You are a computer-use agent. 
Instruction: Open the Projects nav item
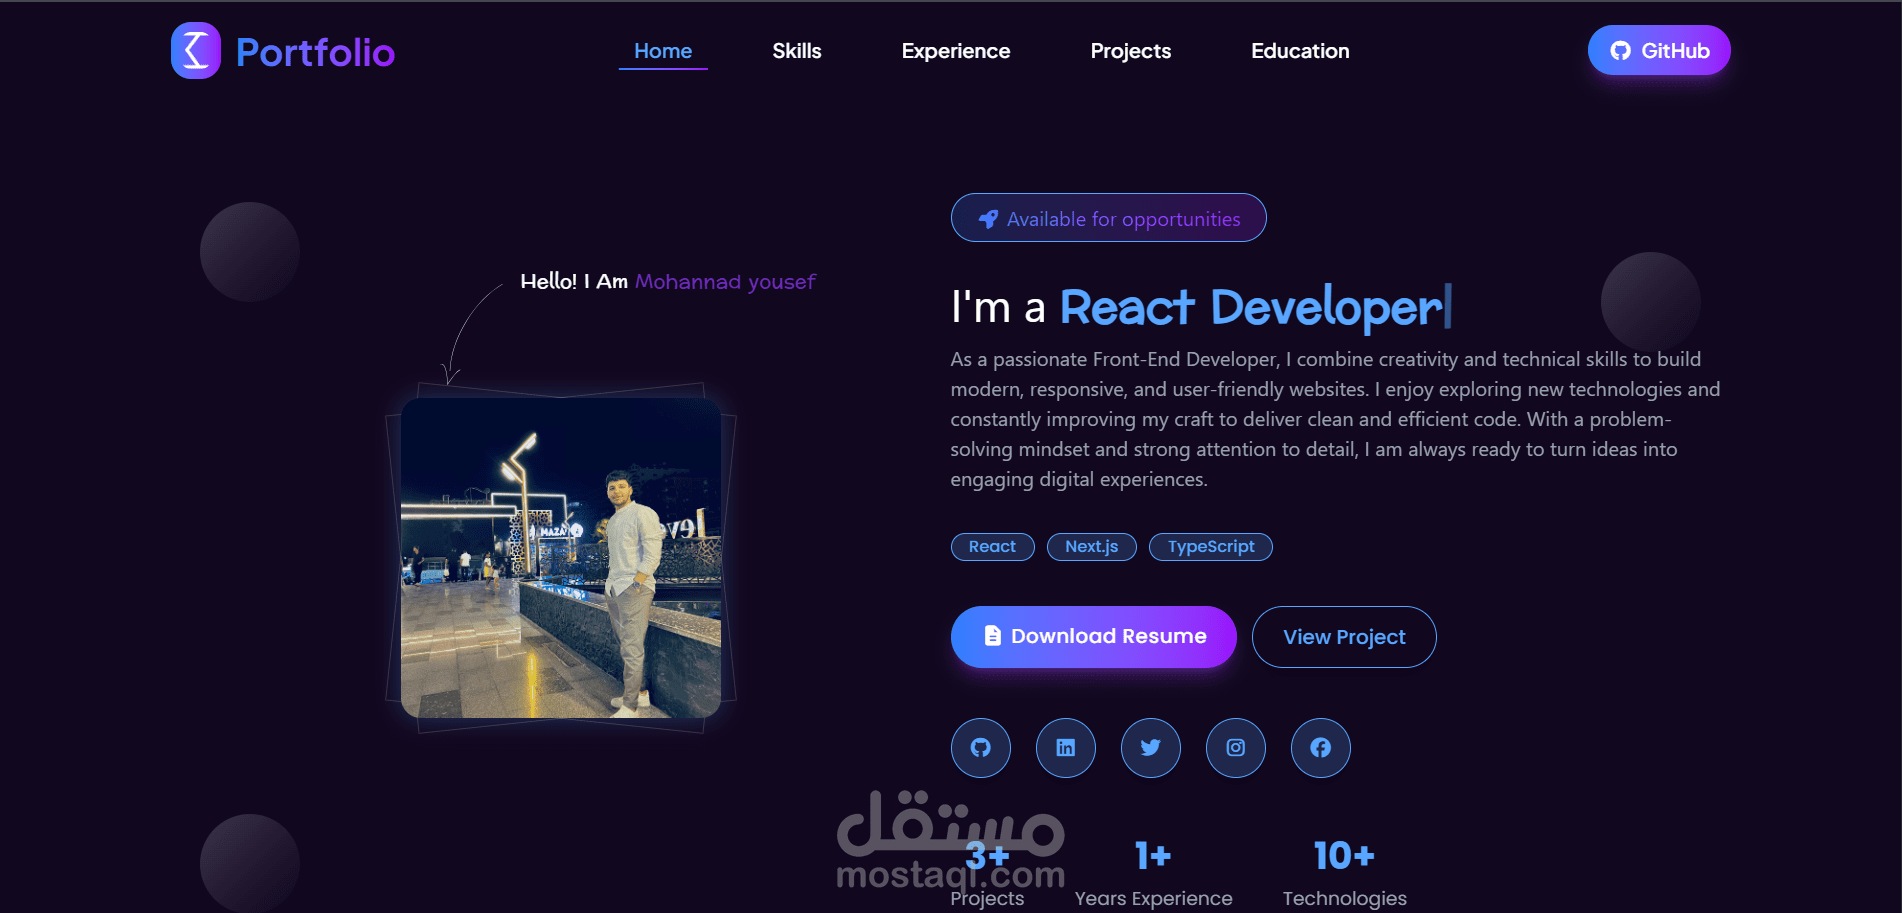(x=1131, y=51)
